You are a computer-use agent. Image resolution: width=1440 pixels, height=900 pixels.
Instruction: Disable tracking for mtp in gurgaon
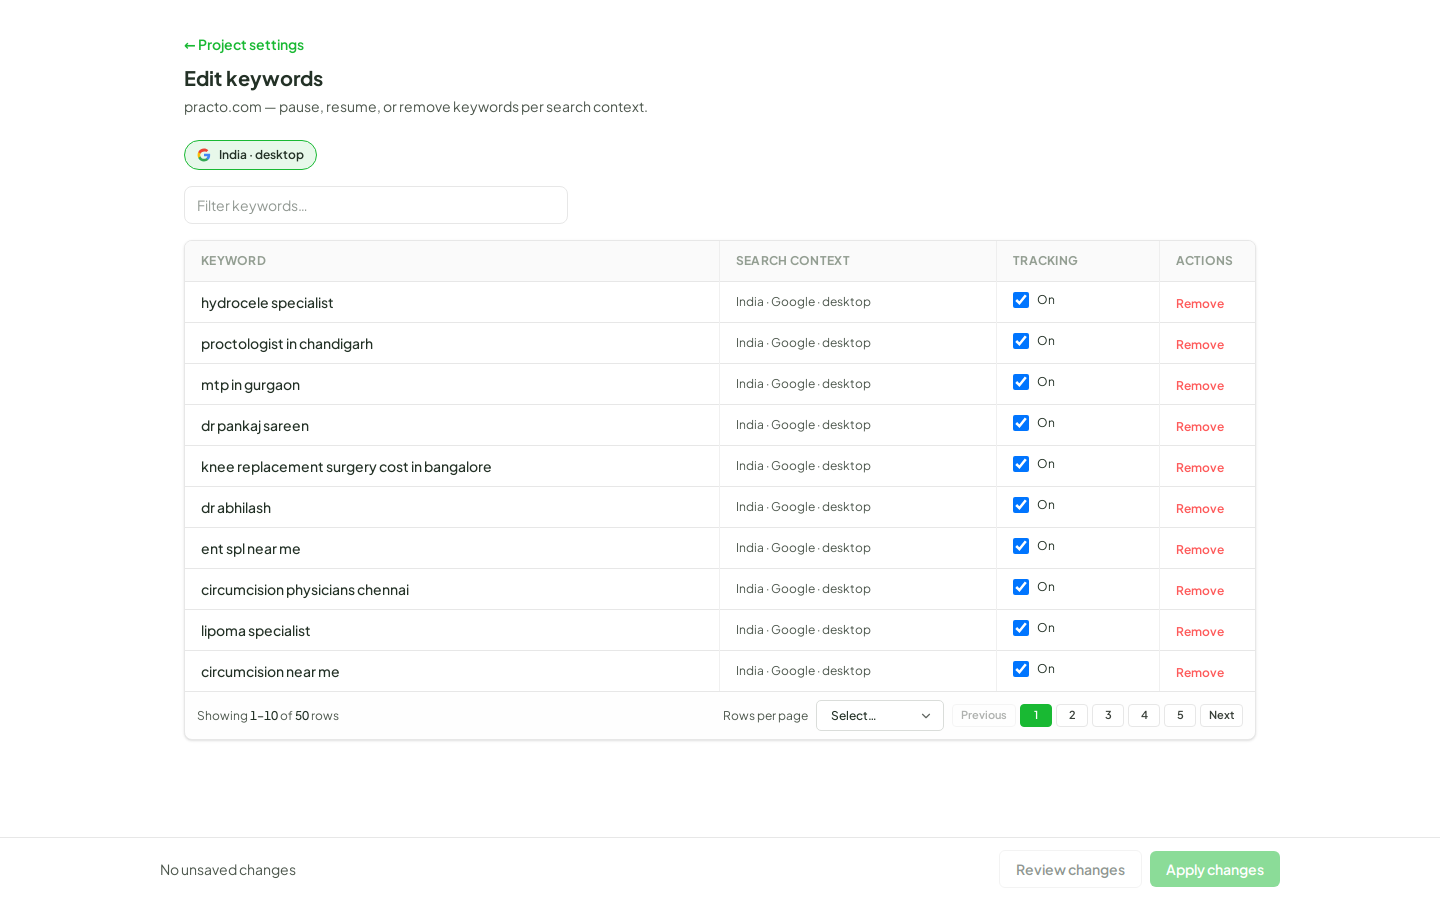point(1021,382)
